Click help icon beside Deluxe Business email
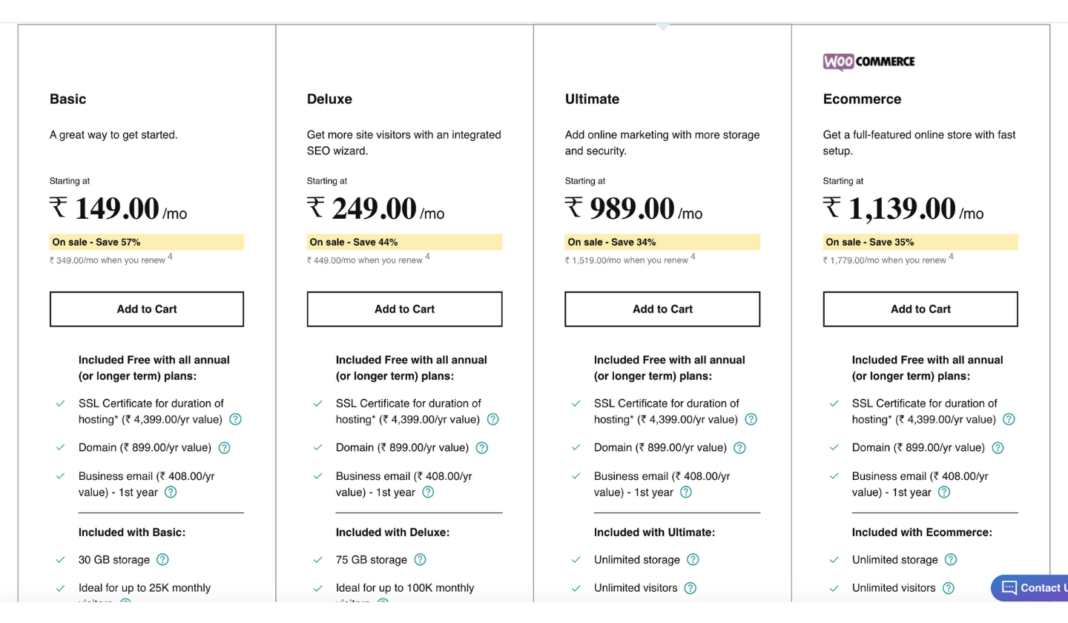The height and width of the screenshot is (623, 1068). click(x=429, y=492)
